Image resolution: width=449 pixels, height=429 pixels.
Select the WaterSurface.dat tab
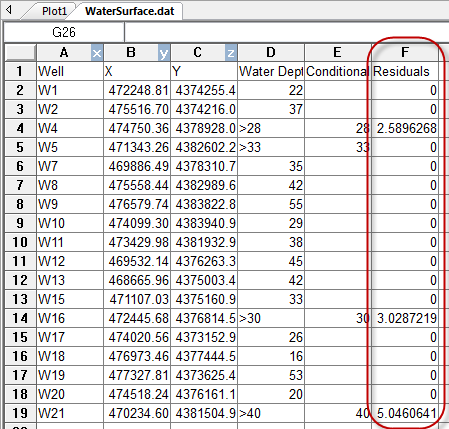point(130,11)
